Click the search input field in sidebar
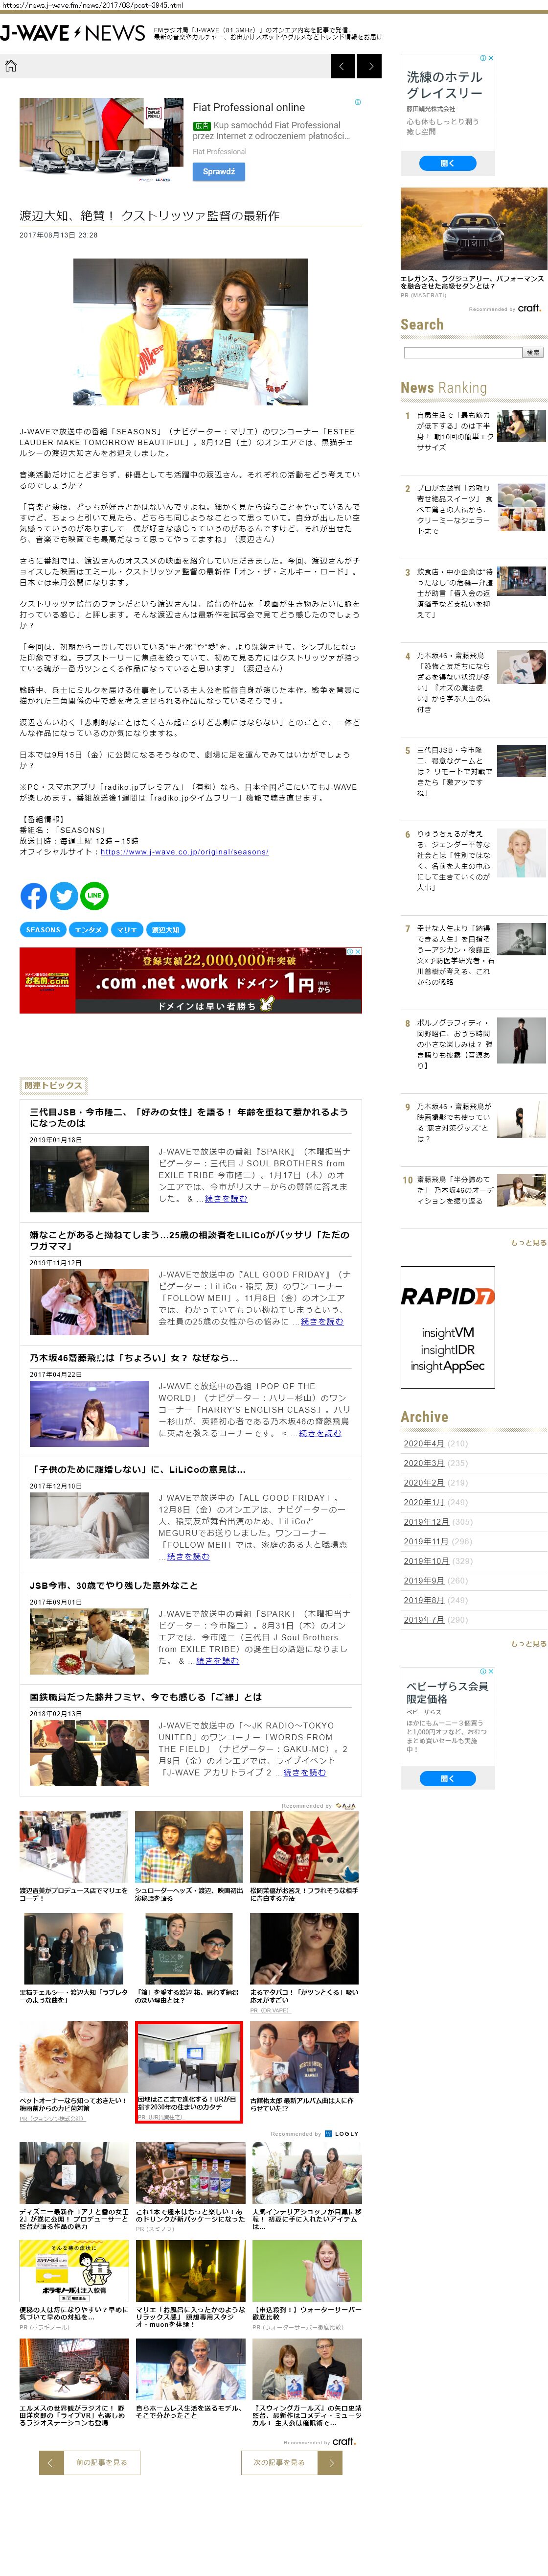Viewport: 548px width, 2576px height. coord(462,352)
